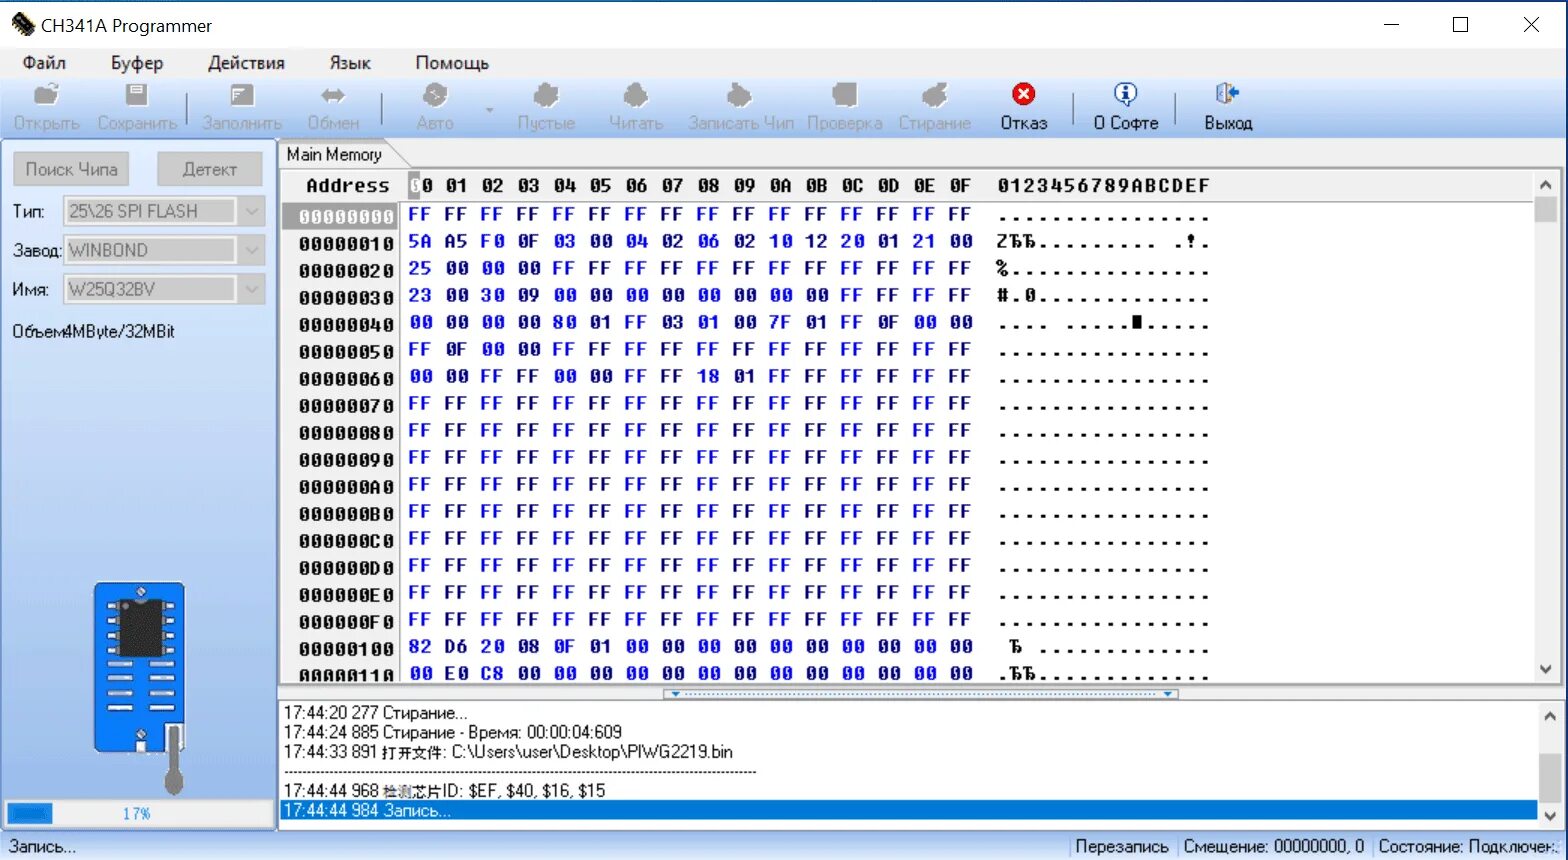This screenshot has width=1568, height=860.
Task: Click the Стирание (Erase) toolbar icon
Action: (x=935, y=96)
